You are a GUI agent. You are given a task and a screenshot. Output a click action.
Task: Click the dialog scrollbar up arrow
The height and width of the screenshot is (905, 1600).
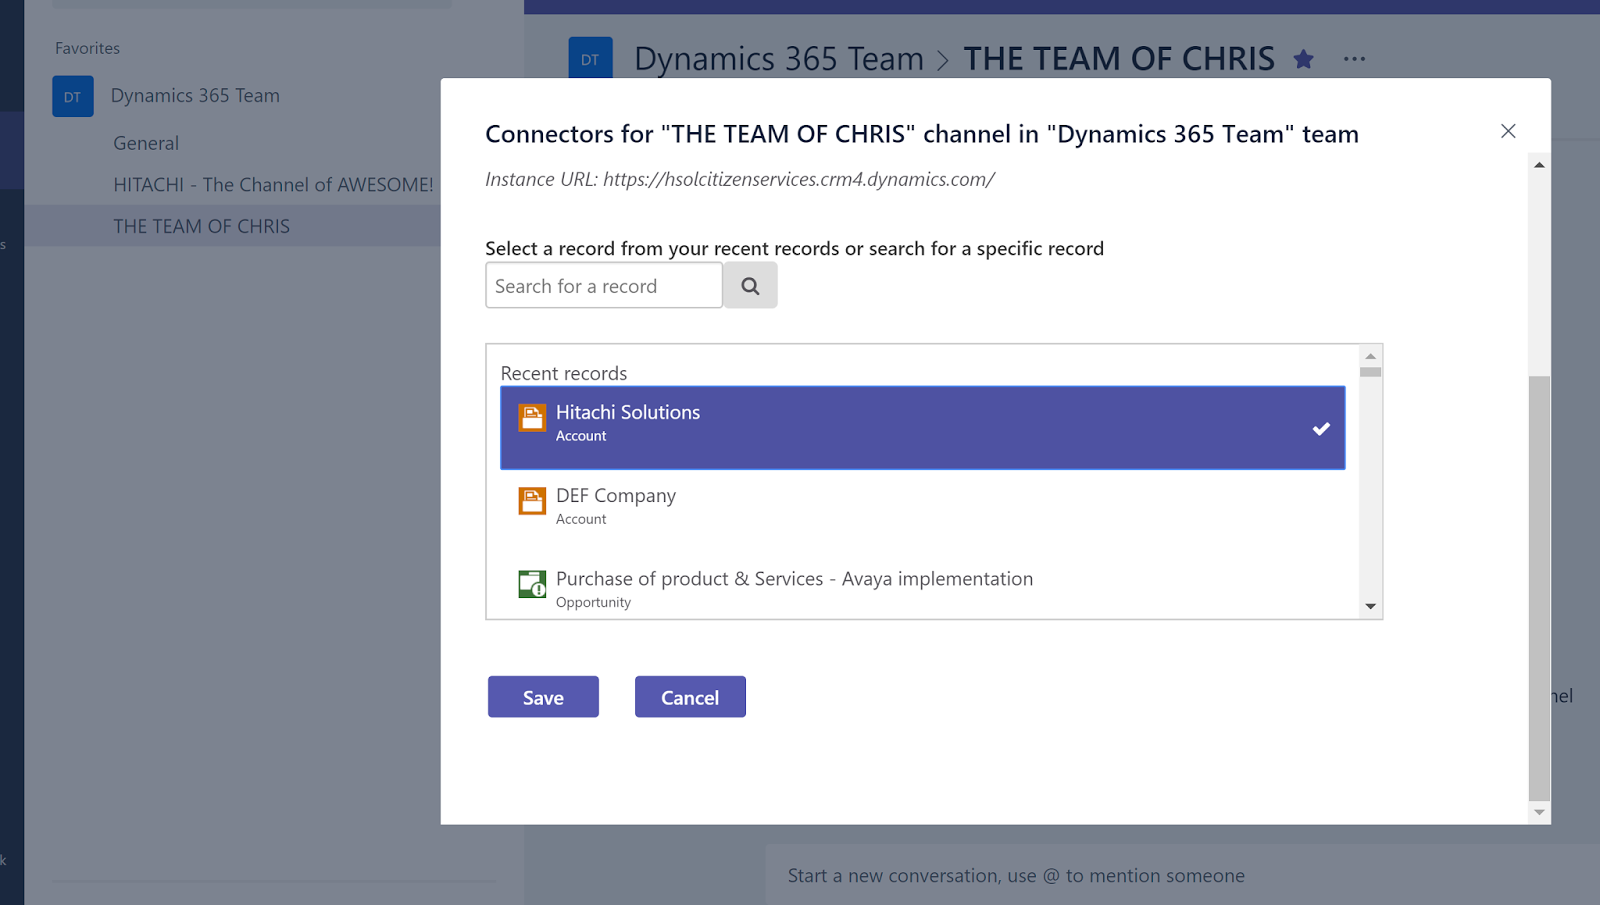(1540, 165)
